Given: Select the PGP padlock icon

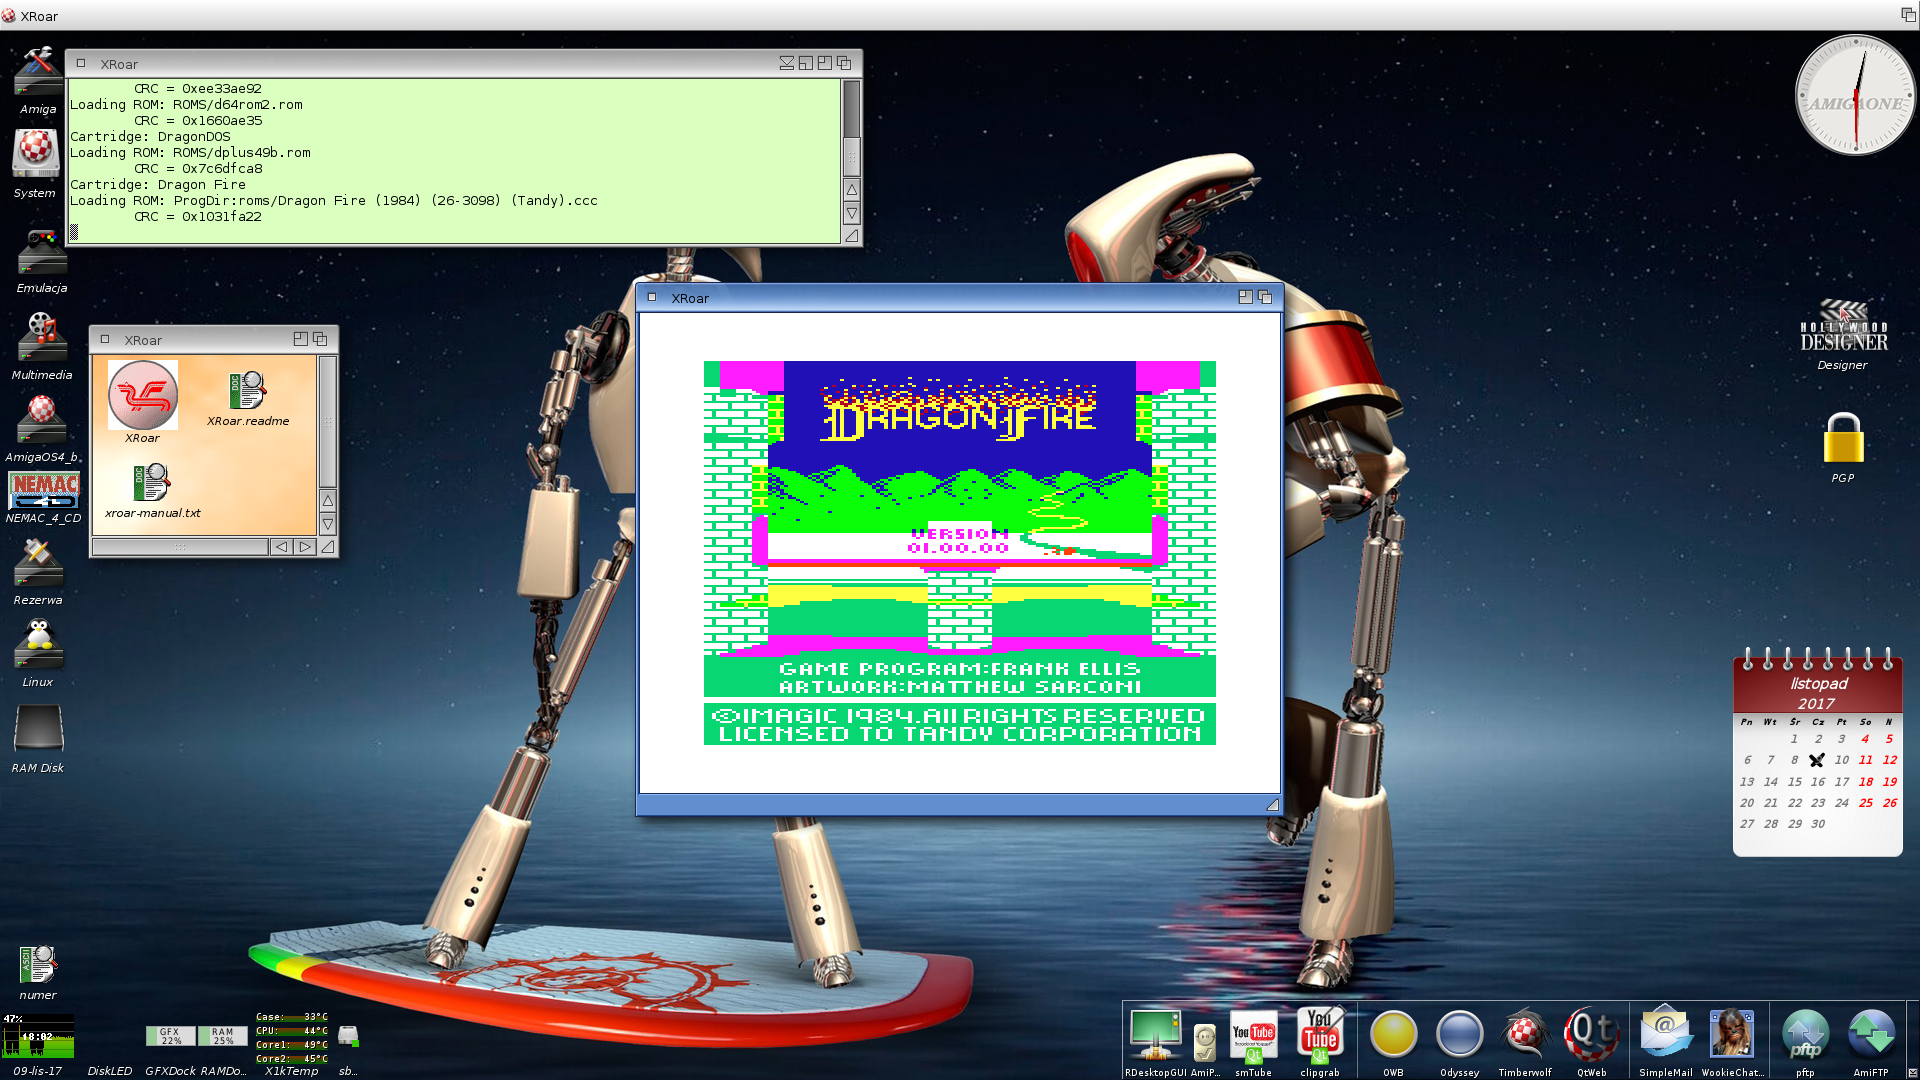Looking at the screenshot, I should coord(1843,438).
